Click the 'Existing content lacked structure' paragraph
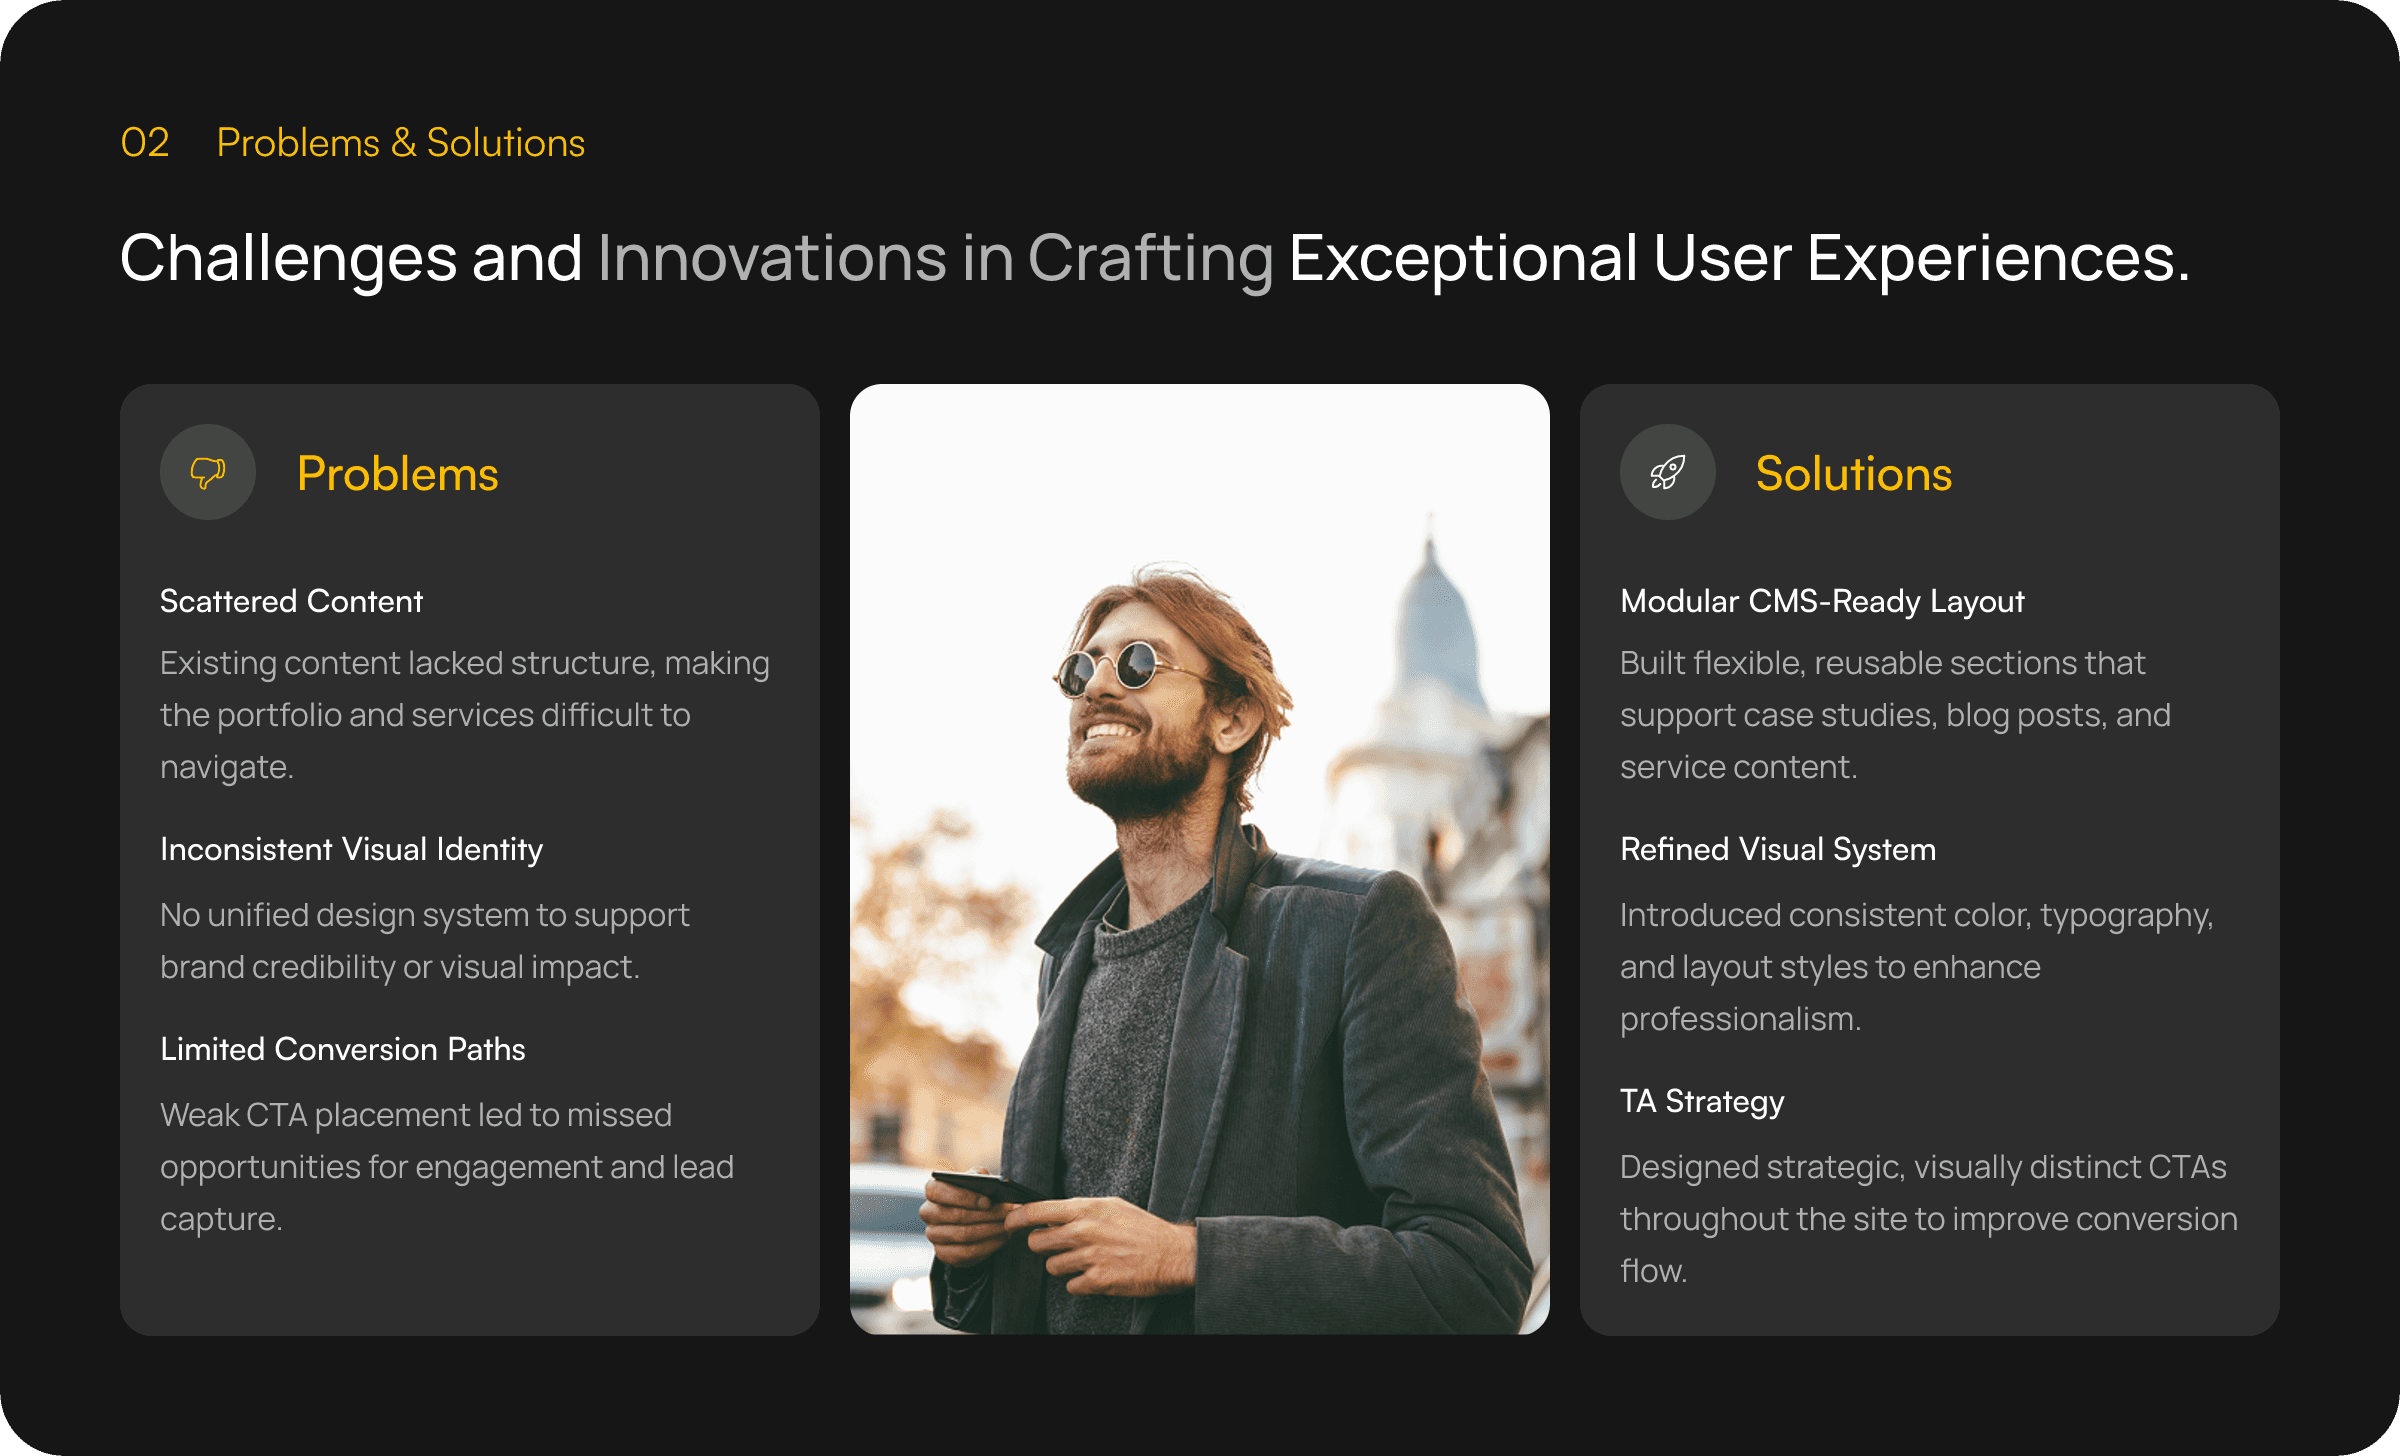 click(x=464, y=715)
